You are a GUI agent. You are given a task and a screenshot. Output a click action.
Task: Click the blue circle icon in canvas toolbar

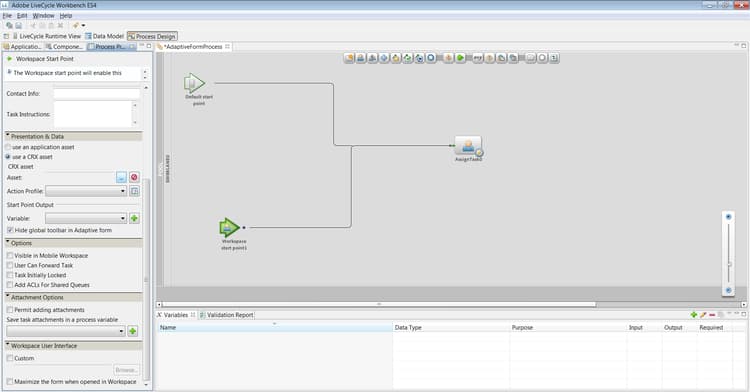pyautogui.click(x=431, y=58)
